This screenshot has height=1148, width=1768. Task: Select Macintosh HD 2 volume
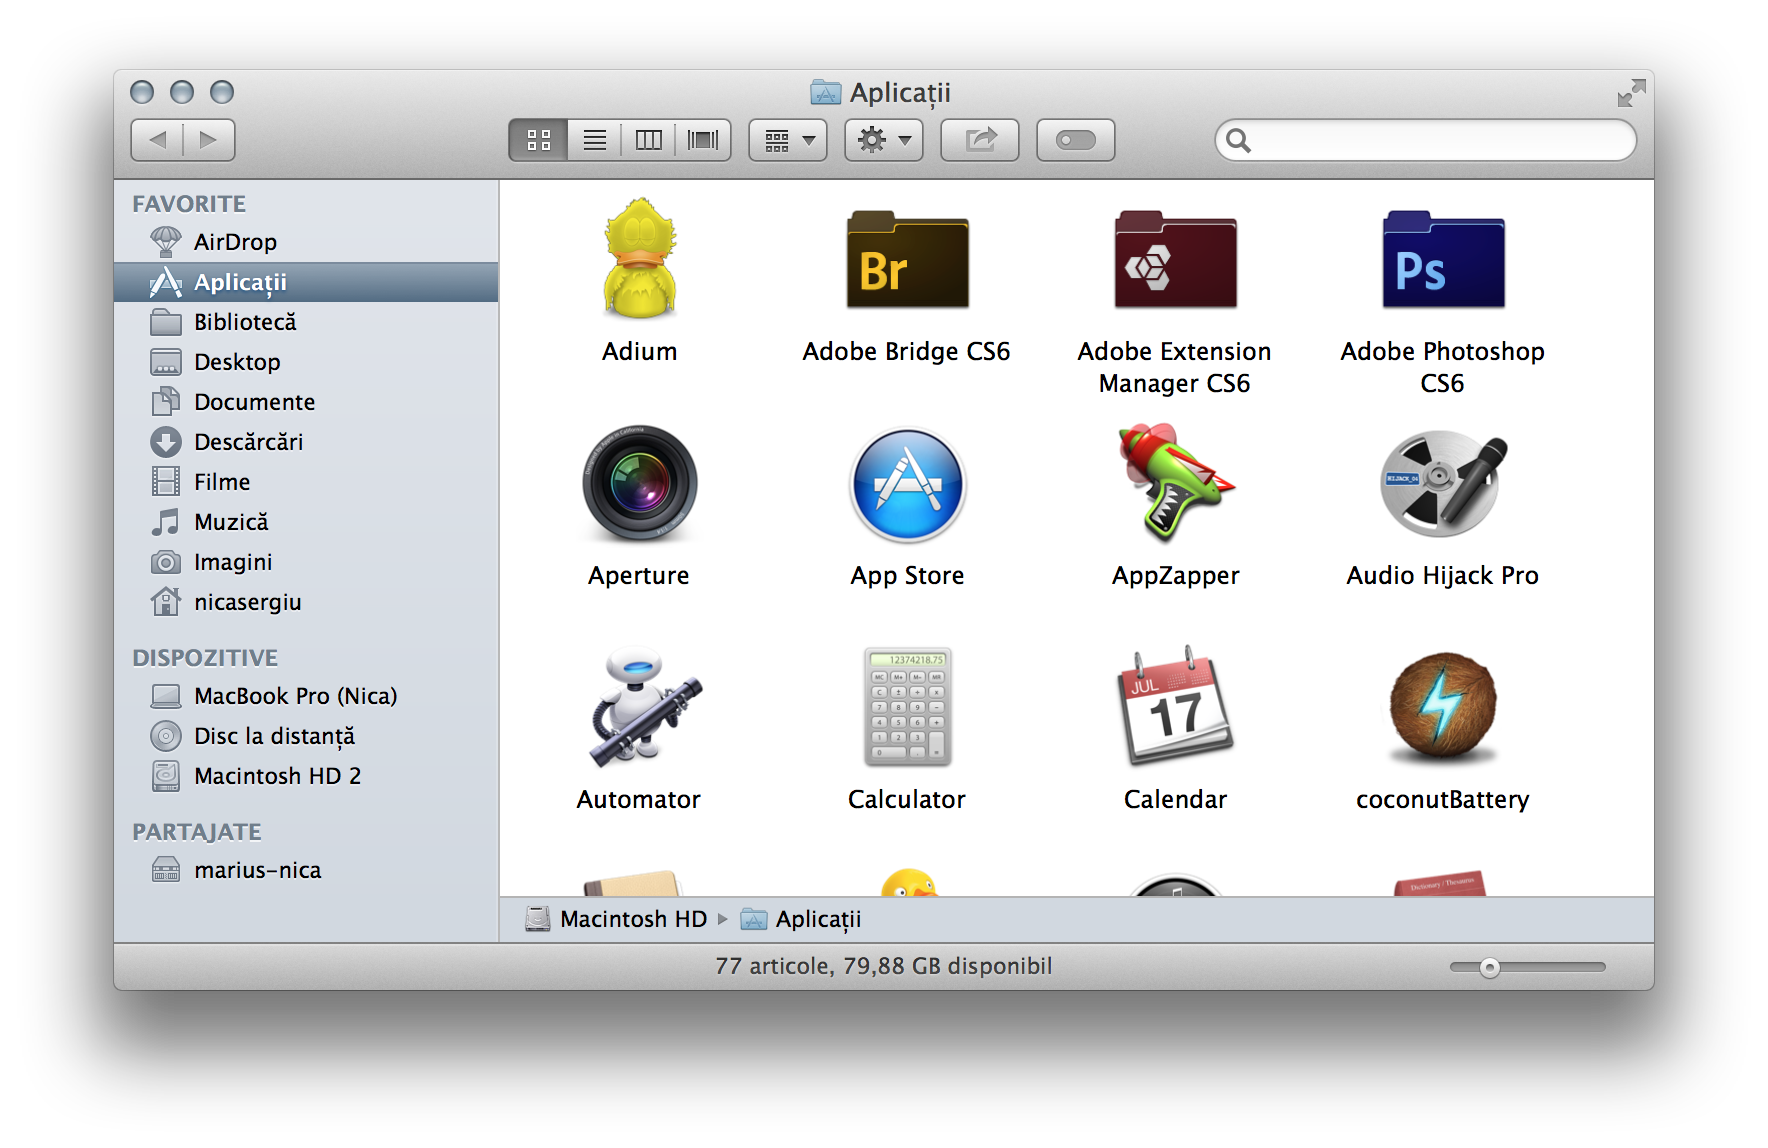point(306,776)
